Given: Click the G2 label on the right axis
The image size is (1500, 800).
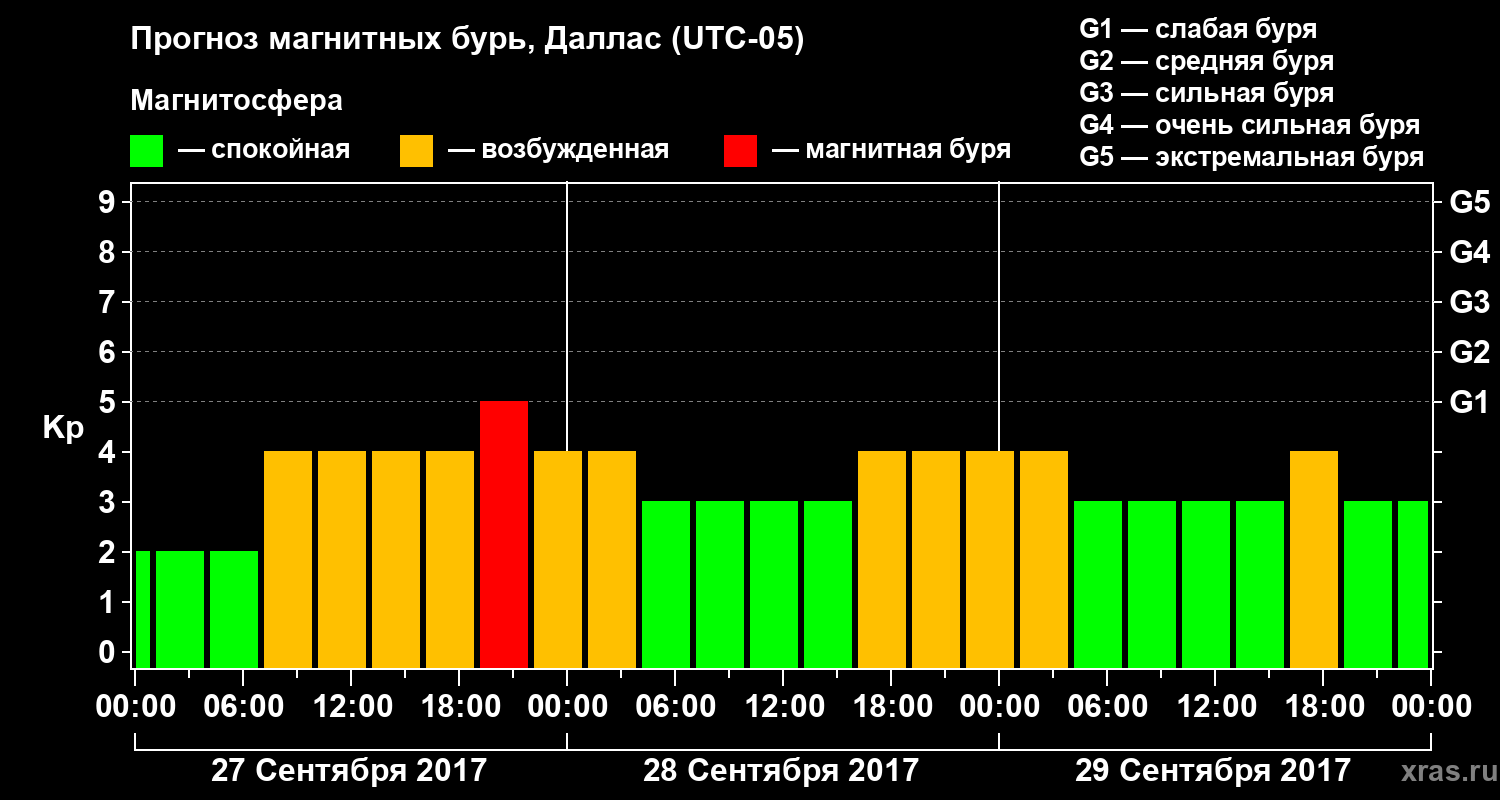Looking at the screenshot, I should [x=1470, y=352].
